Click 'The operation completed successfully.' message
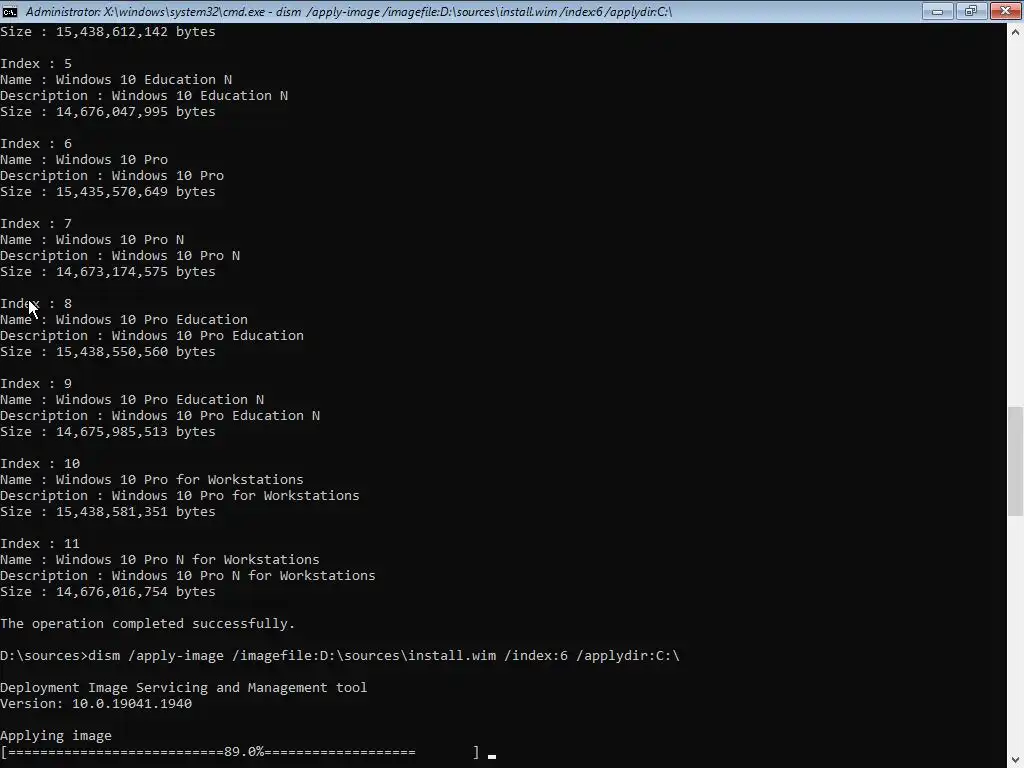The width and height of the screenshot is (1024, 768). tap(148, 624)
